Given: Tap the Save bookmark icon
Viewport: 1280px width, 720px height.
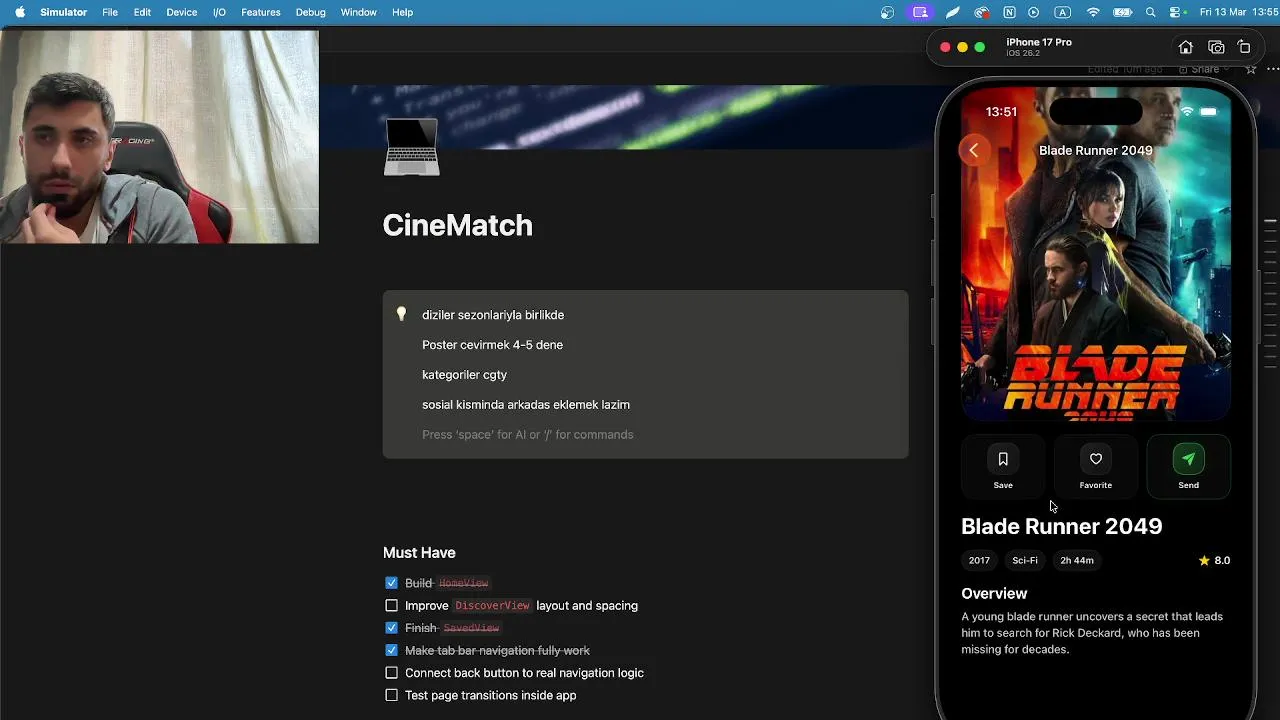Looking at the screenshot, I should (x=1003, y=459).
